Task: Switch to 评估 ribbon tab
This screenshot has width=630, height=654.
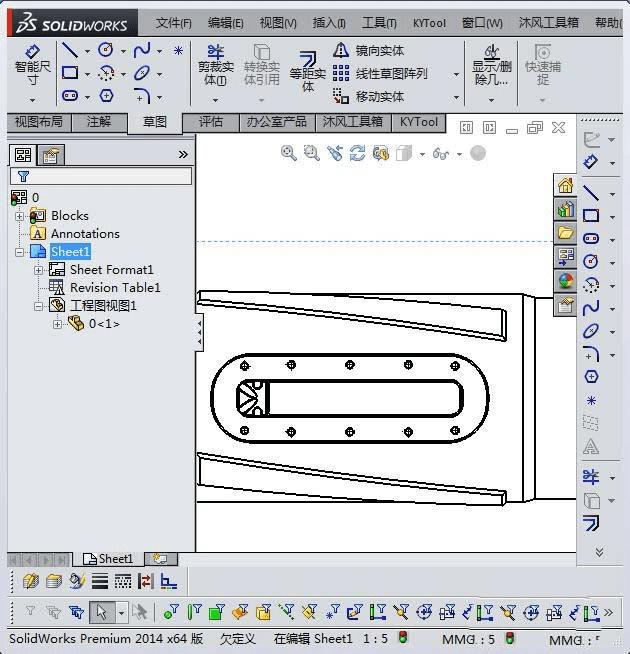Action: (211, 122)
